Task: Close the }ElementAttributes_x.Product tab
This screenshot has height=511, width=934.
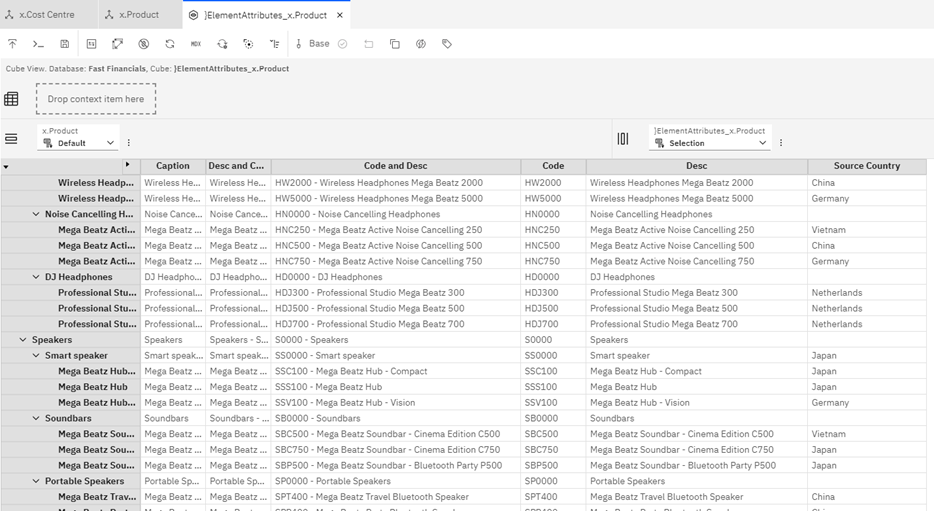Action: click(x=340, y=15)
